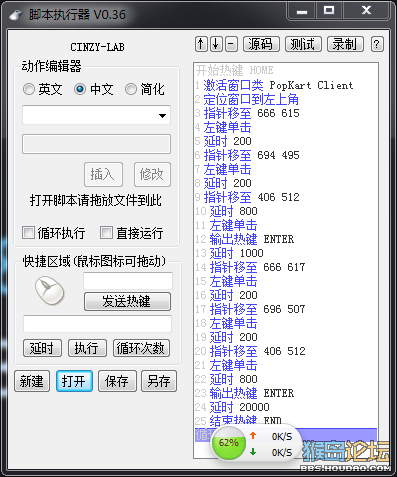The image size is (397, 477).
Task: Select line 21 左键单击
Action: click(286, 365)
